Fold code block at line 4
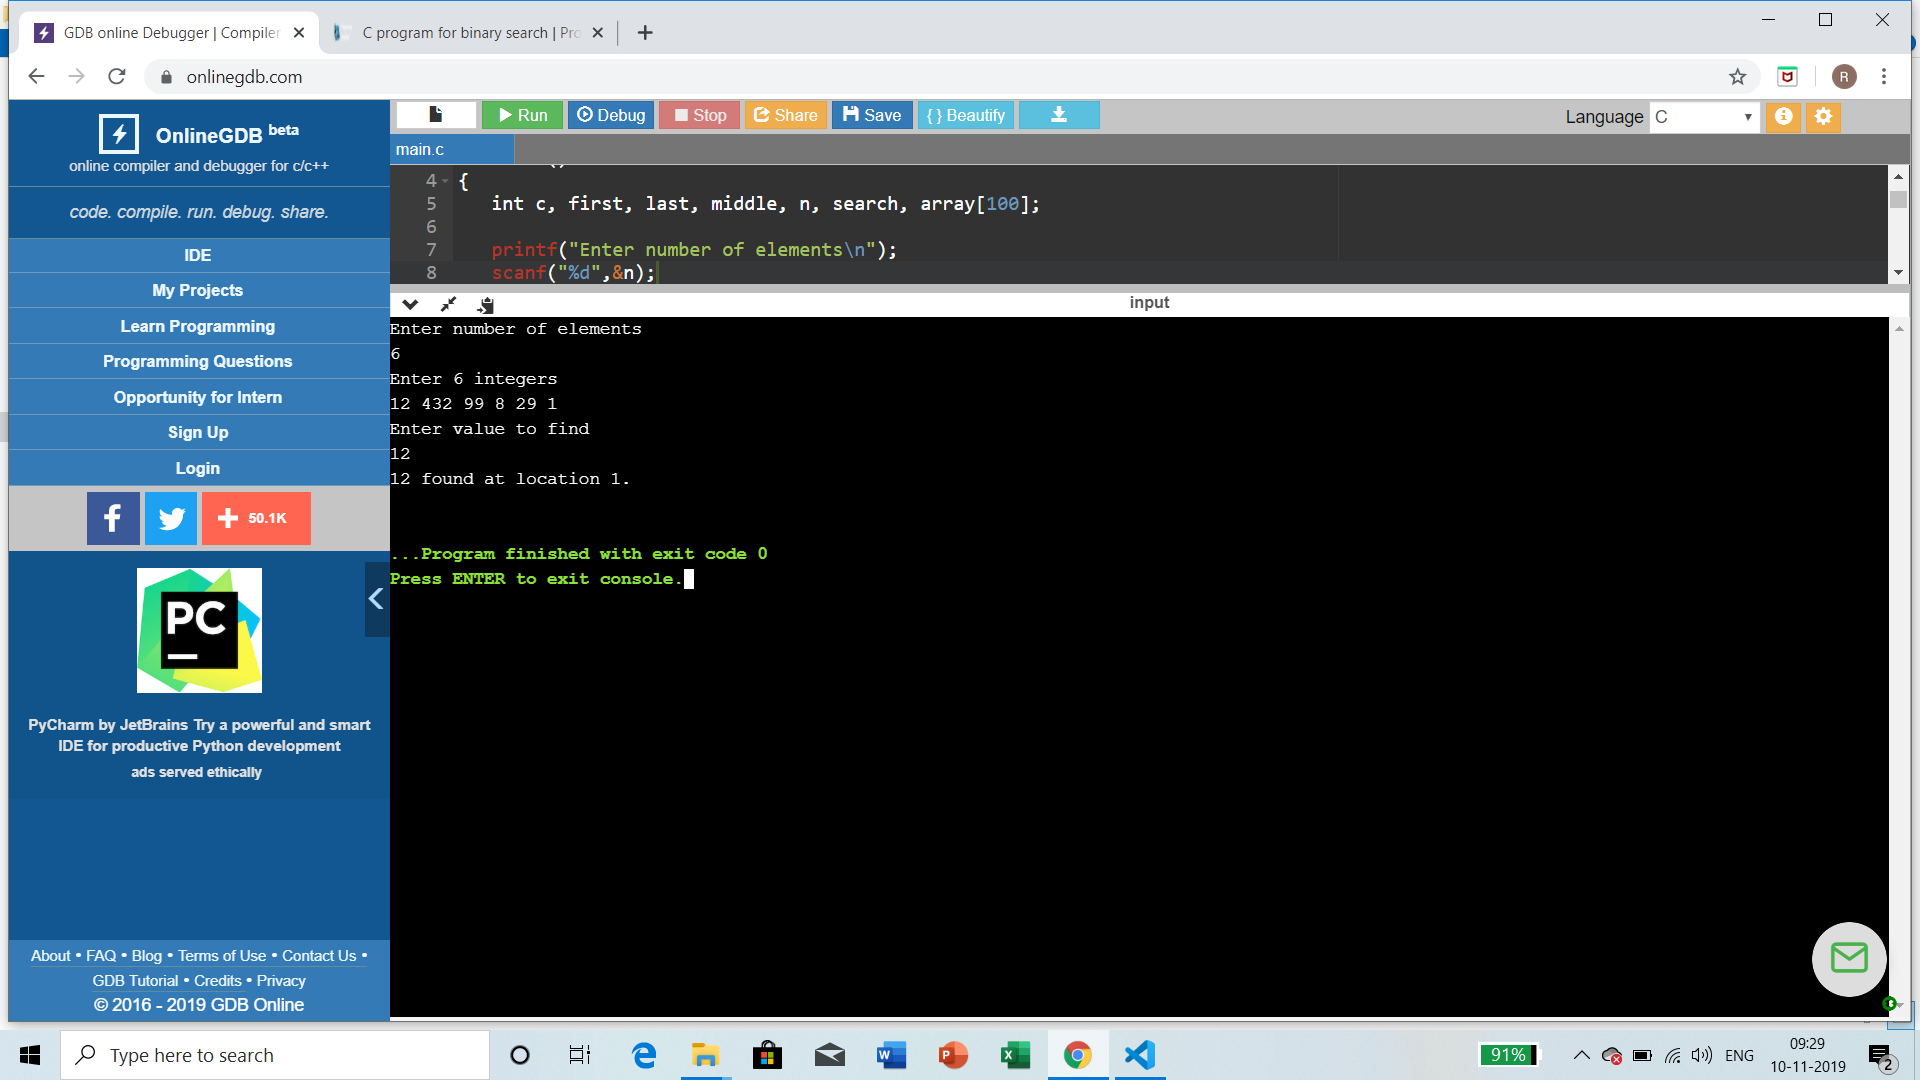The height and width of the screenshot is (1080, 1920). [x=445, y=181]
